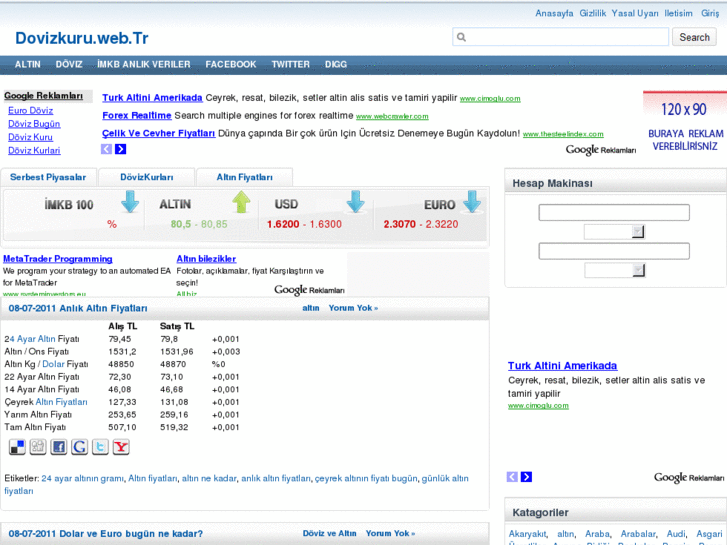This screenshot has height=545, width=727.
Task: Click in the first Hesap Makinası input field
Action: [613, 212]
